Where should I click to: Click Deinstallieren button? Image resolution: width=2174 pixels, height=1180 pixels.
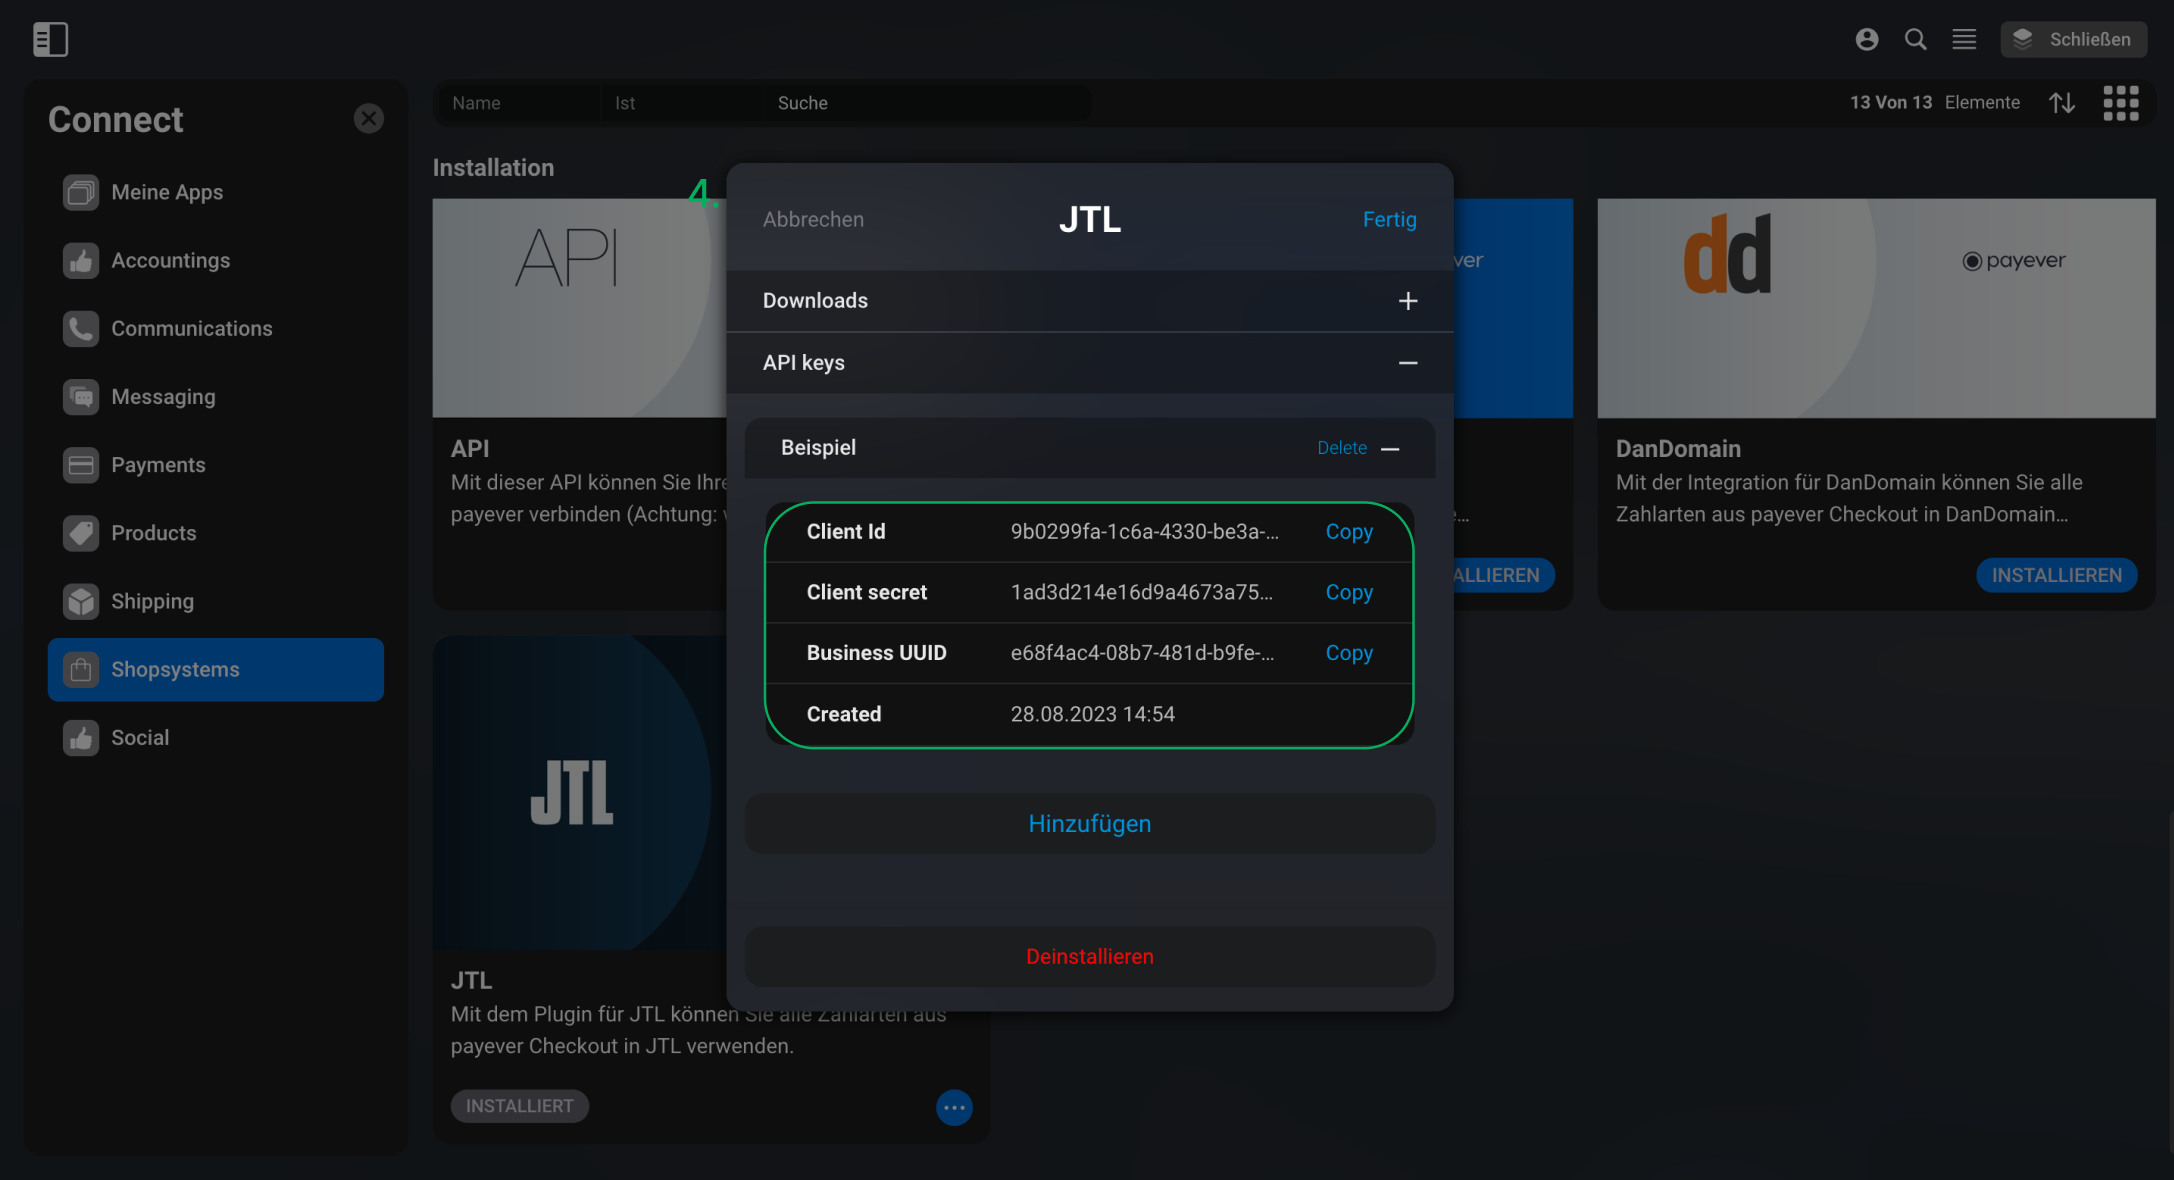[1090, 957]
